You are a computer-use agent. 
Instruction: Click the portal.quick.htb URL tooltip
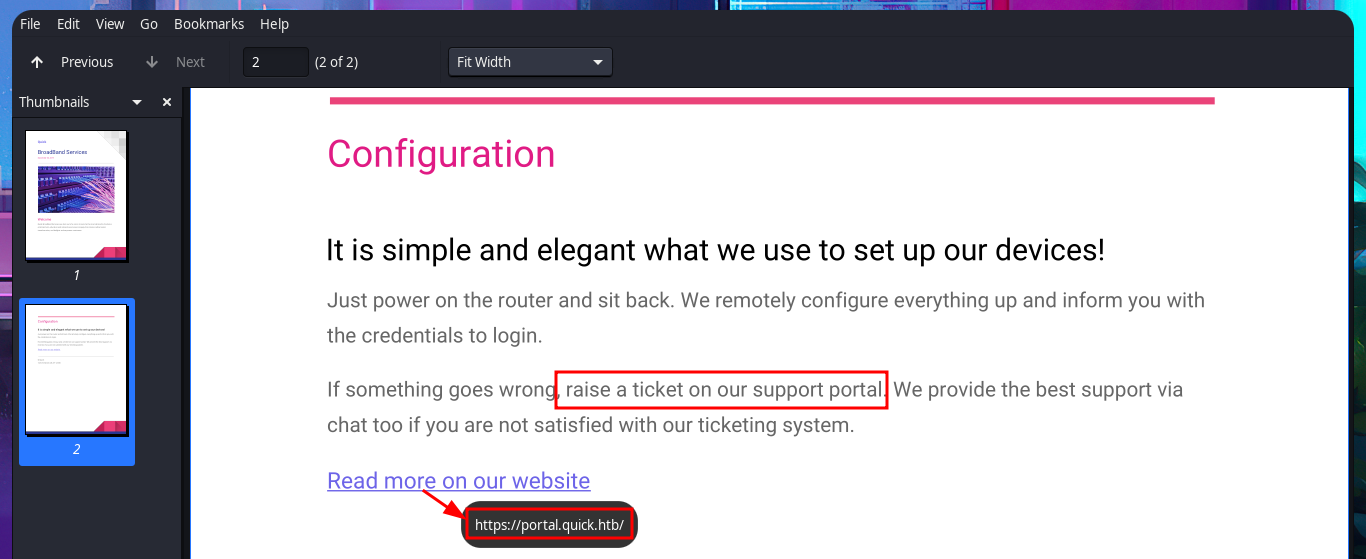coord(549,525)
